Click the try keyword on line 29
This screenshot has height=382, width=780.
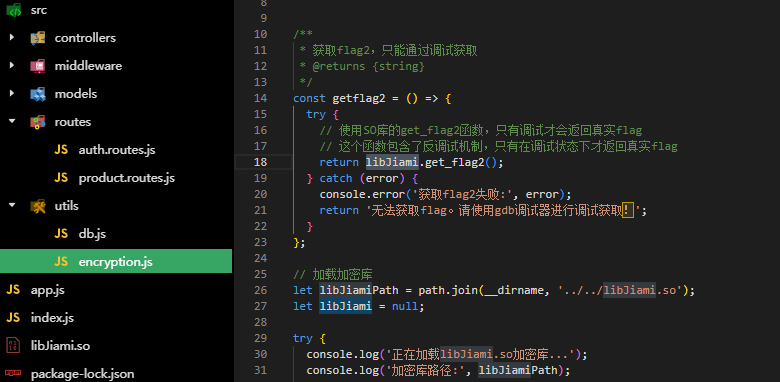302,338
